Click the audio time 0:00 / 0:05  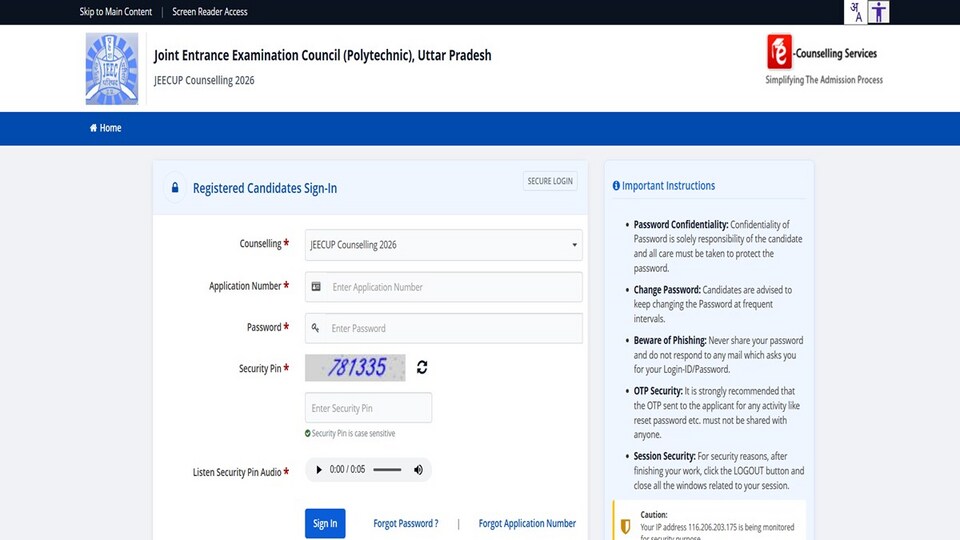click(x=347, y=470)
